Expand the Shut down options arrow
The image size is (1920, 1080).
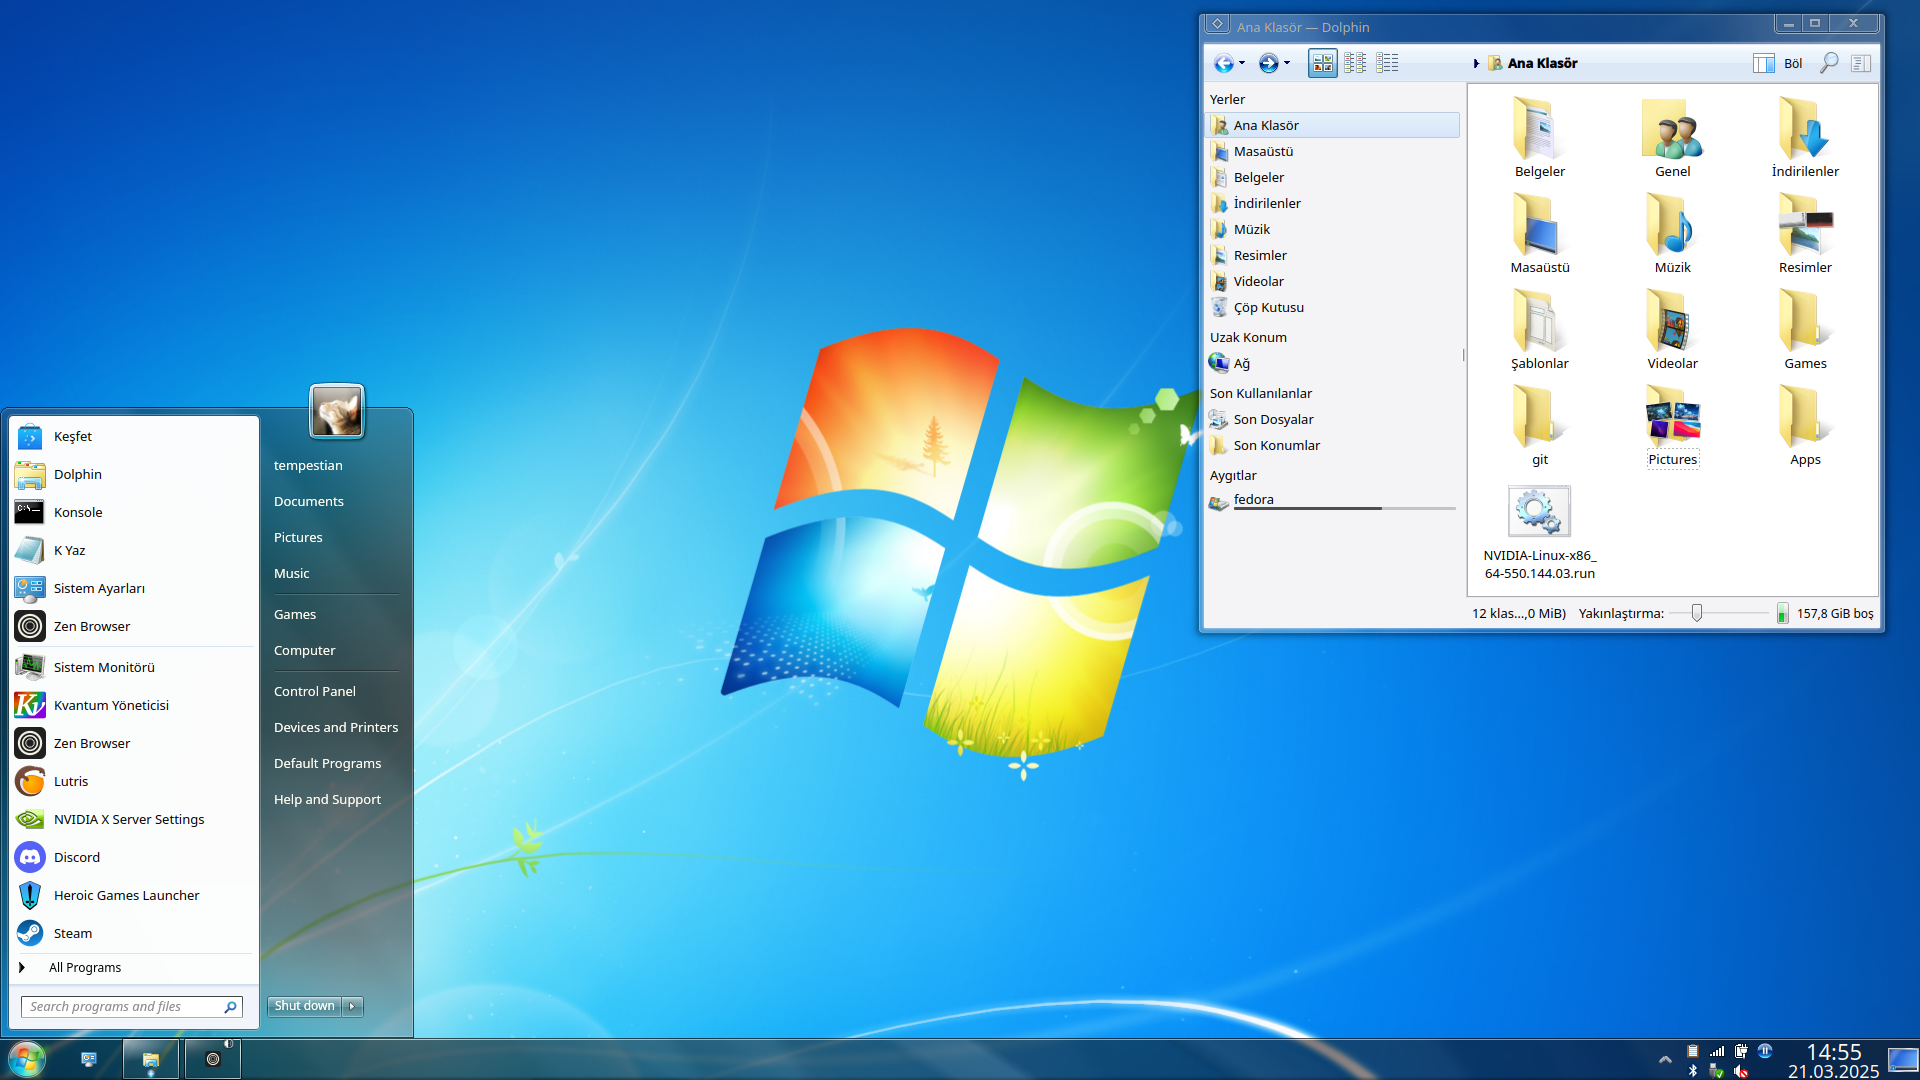tap(352, 1006)
